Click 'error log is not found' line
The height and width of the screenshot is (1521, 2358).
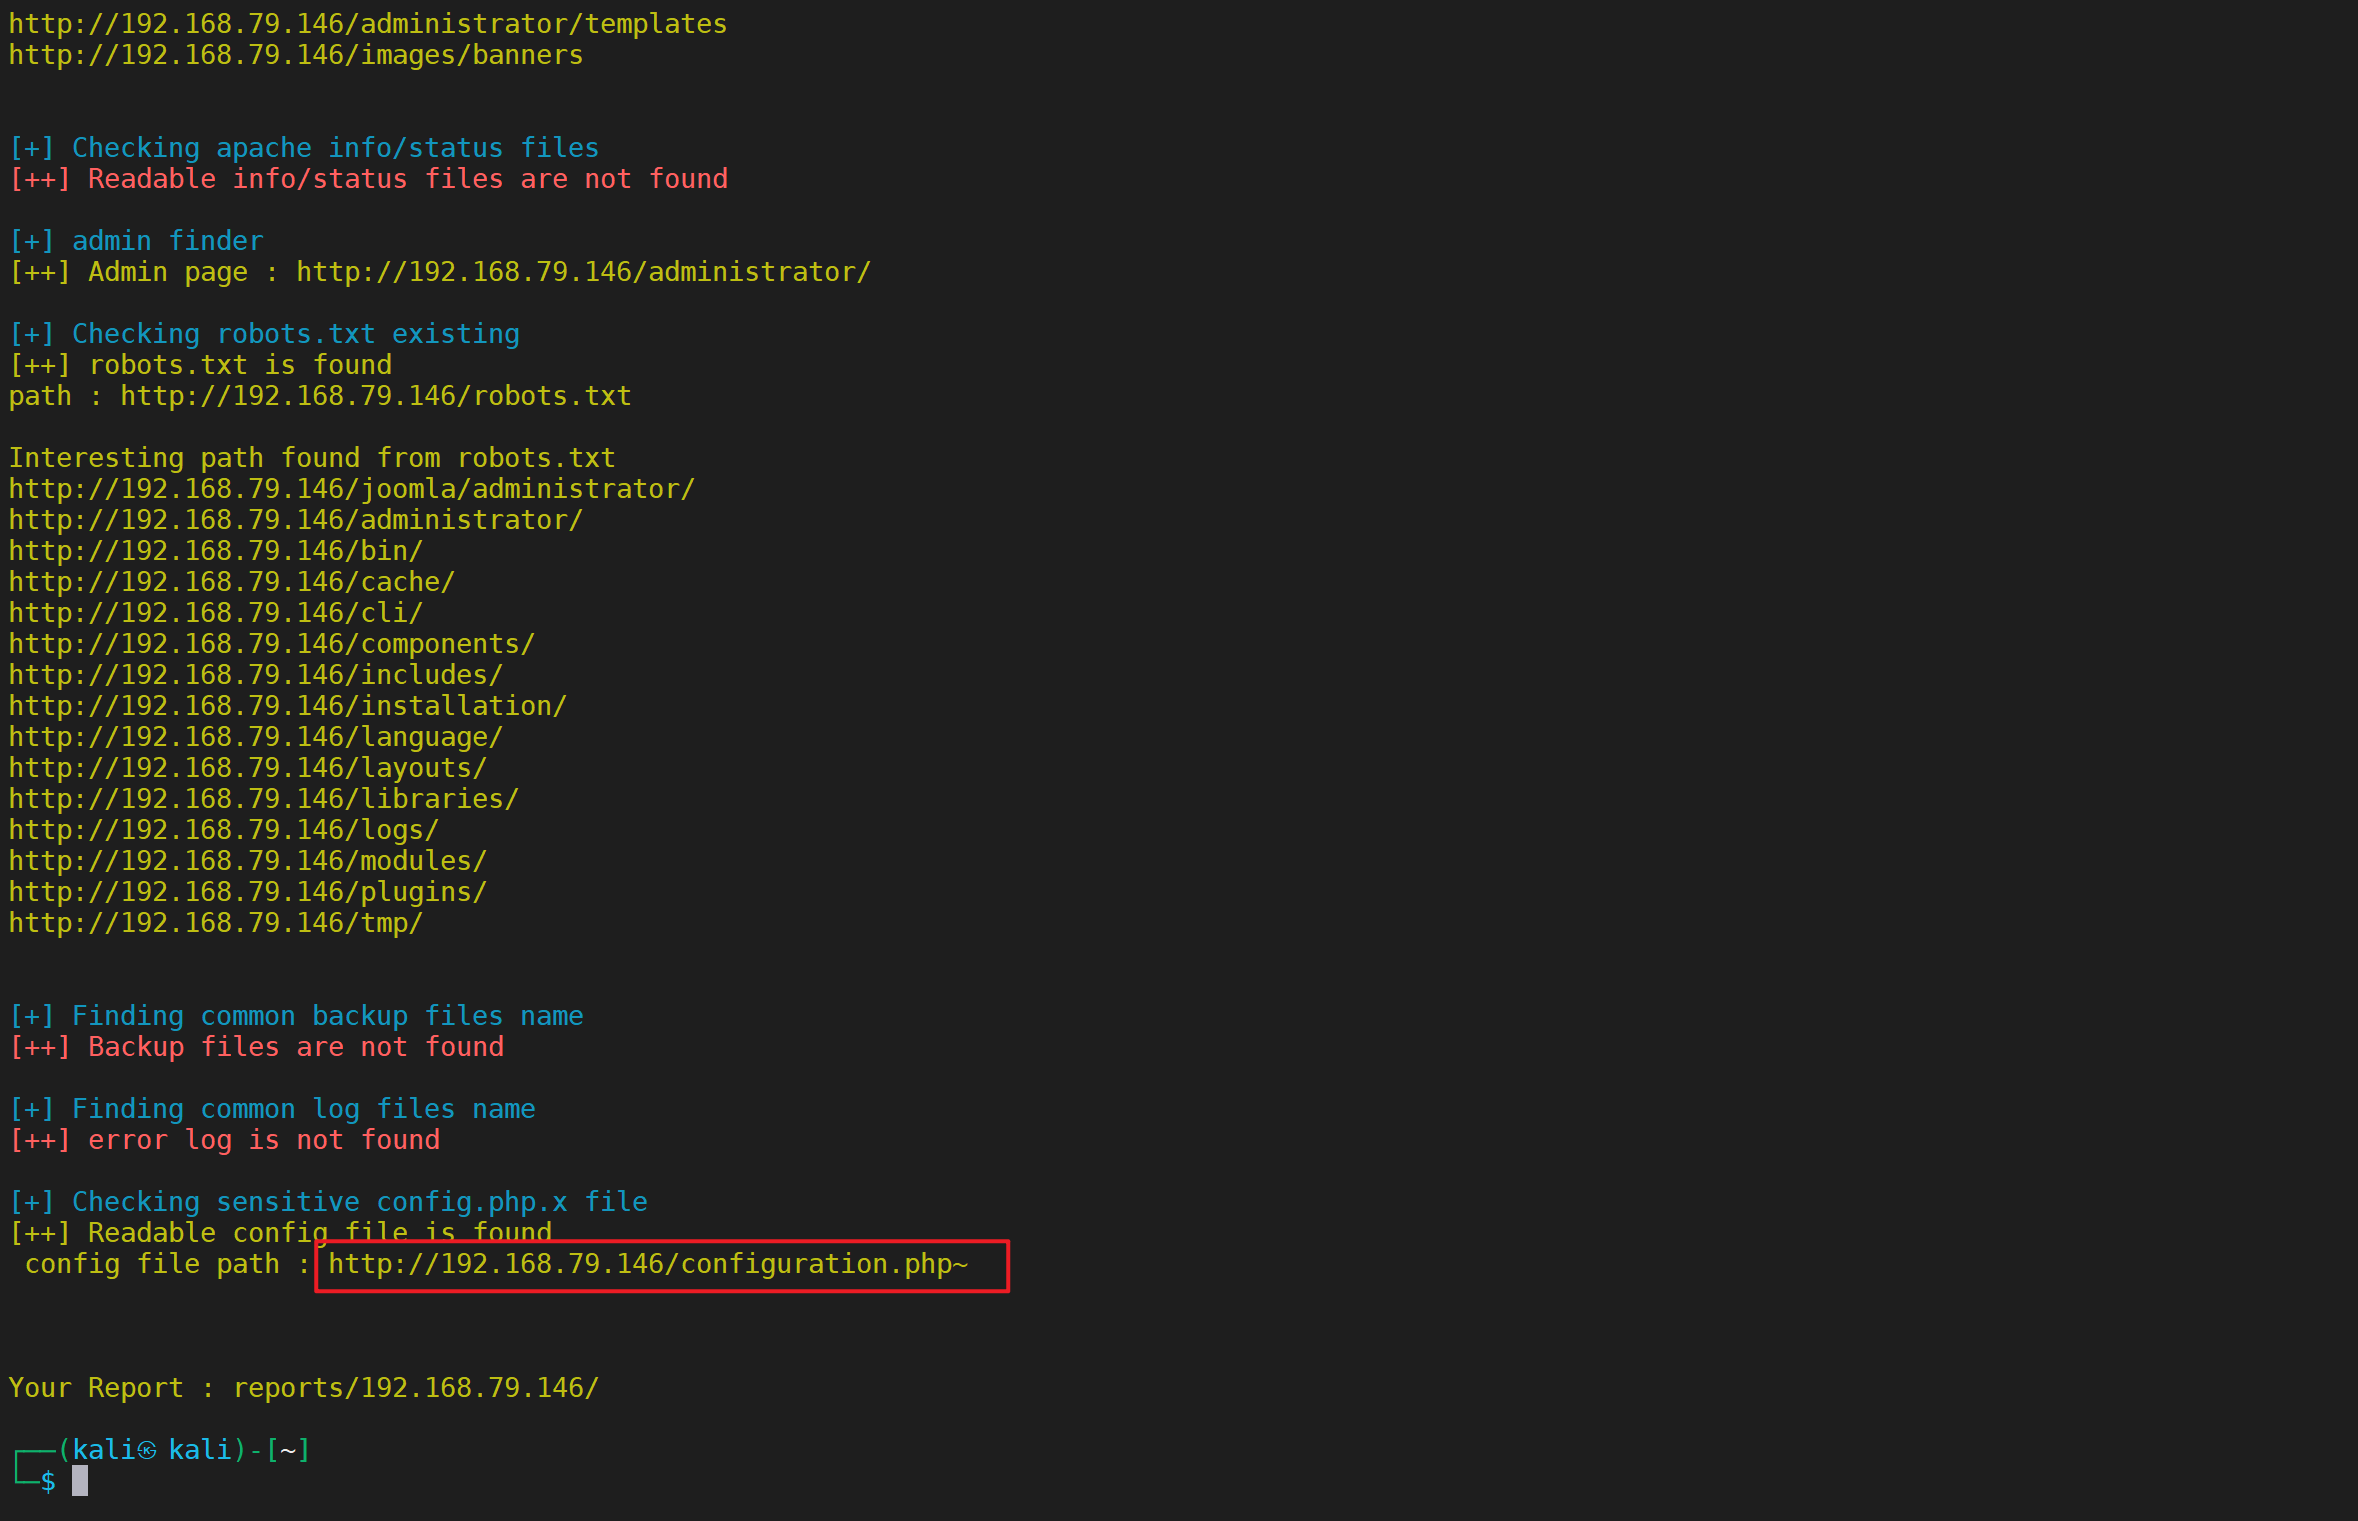[x=224, y=1140]
